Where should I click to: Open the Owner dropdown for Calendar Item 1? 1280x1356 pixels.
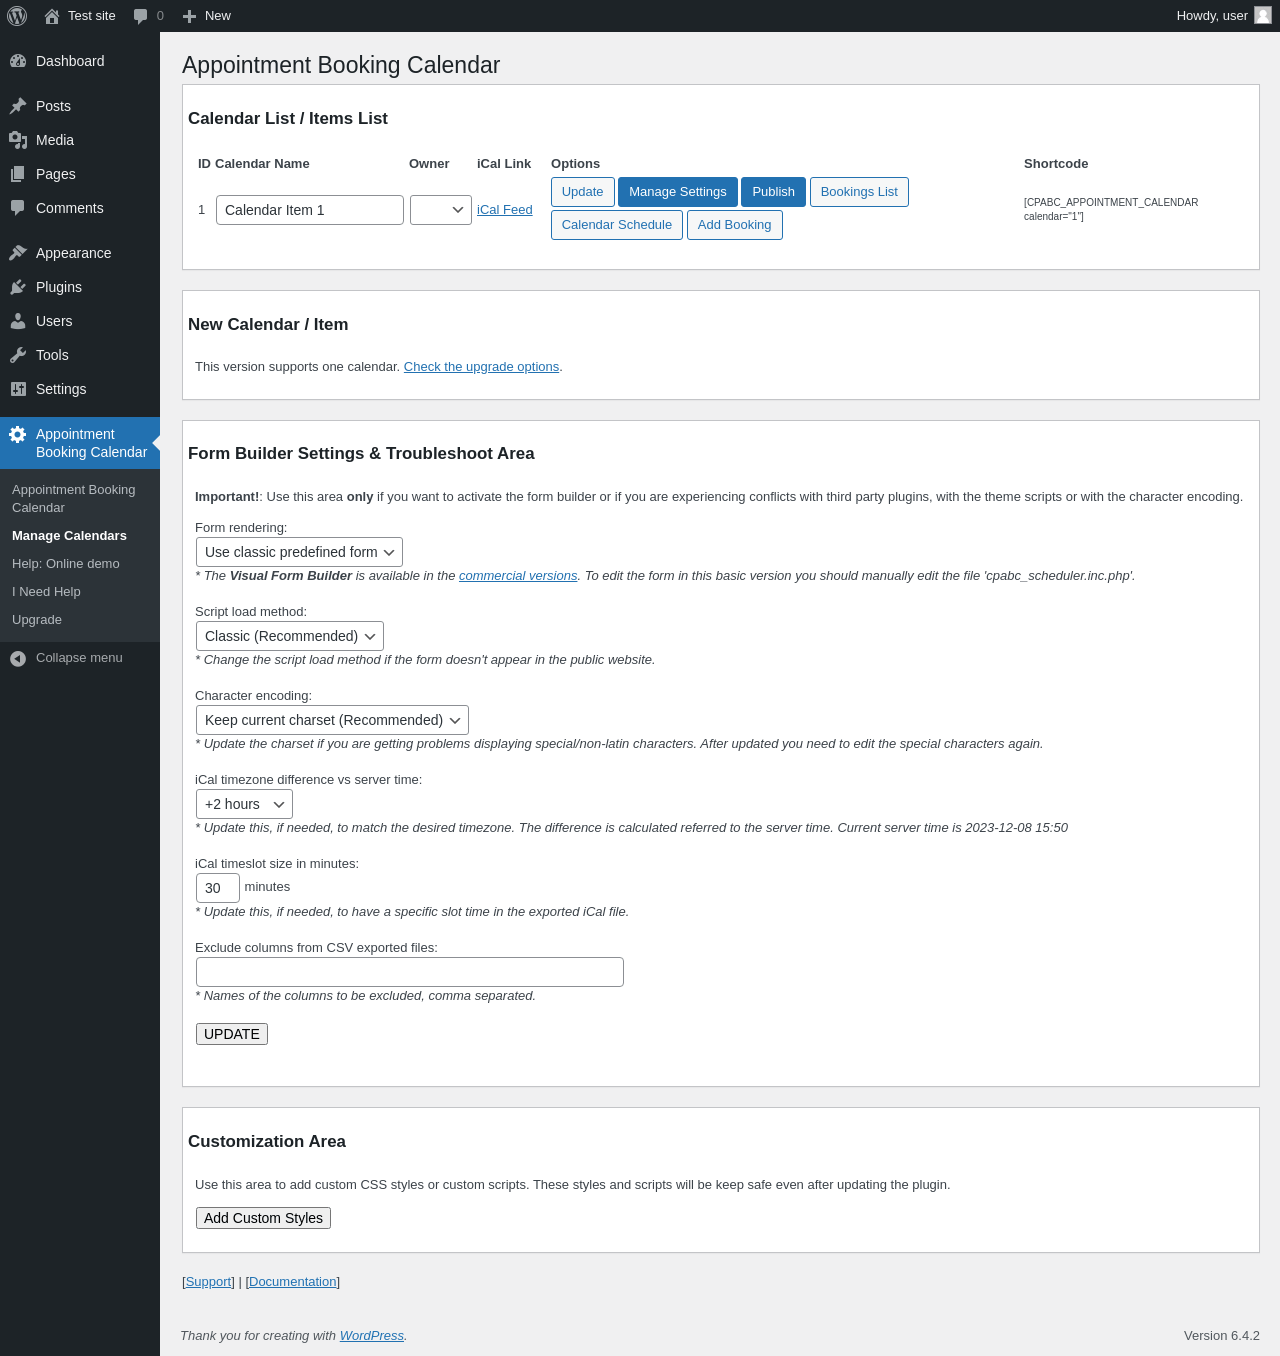(x=440, y=210)
